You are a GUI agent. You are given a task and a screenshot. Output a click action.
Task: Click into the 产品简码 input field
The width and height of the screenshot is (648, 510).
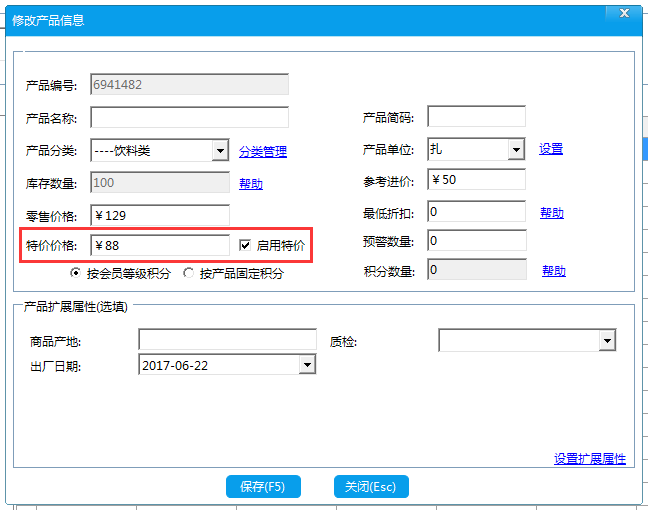(x=476, y=117)
